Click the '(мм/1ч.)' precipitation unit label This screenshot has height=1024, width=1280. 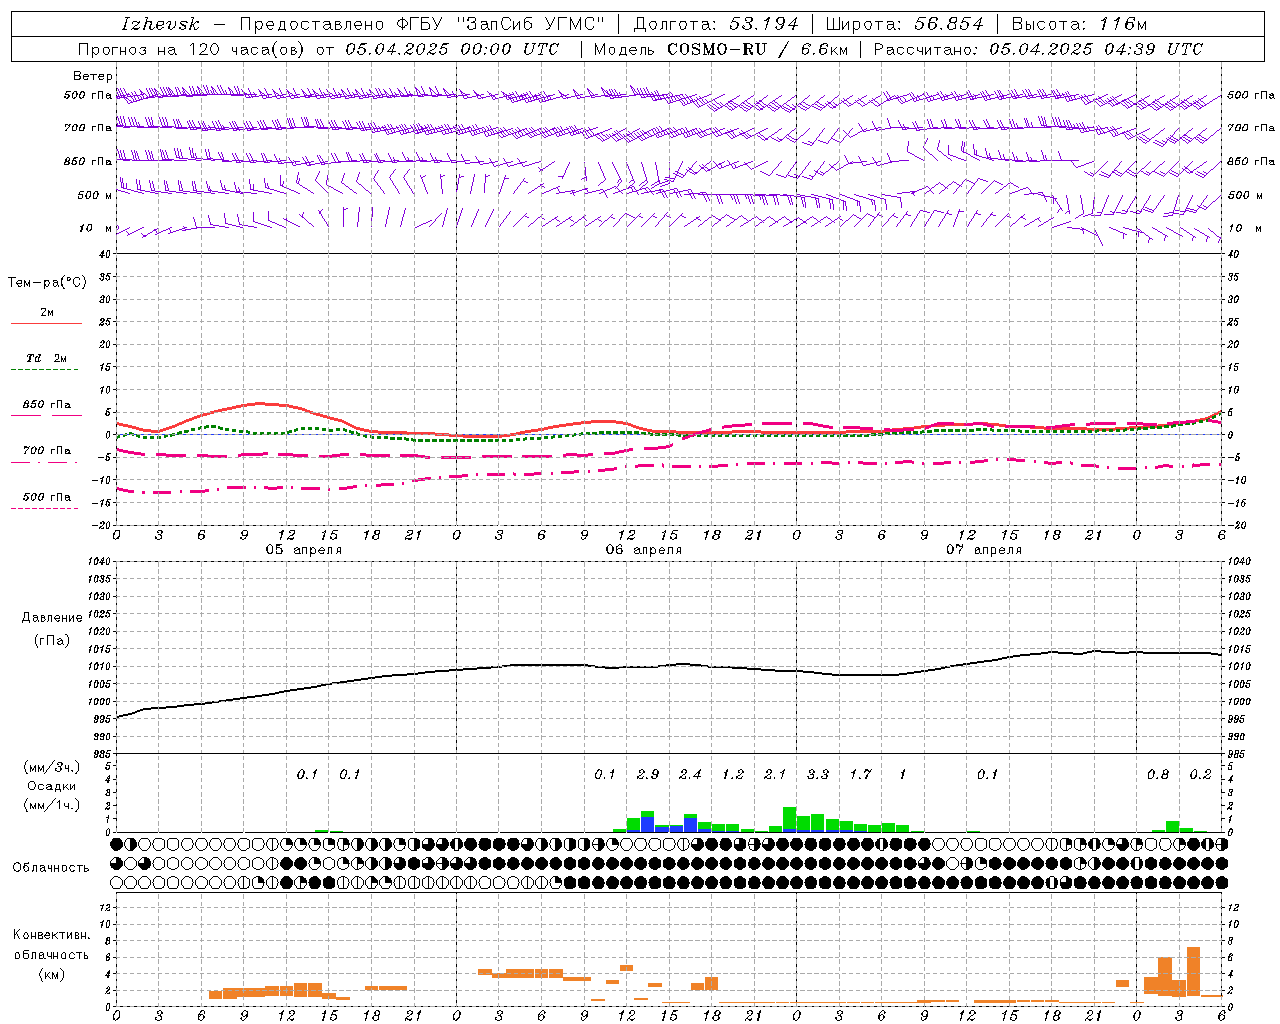pyautogui.click(x=51, y=805)
